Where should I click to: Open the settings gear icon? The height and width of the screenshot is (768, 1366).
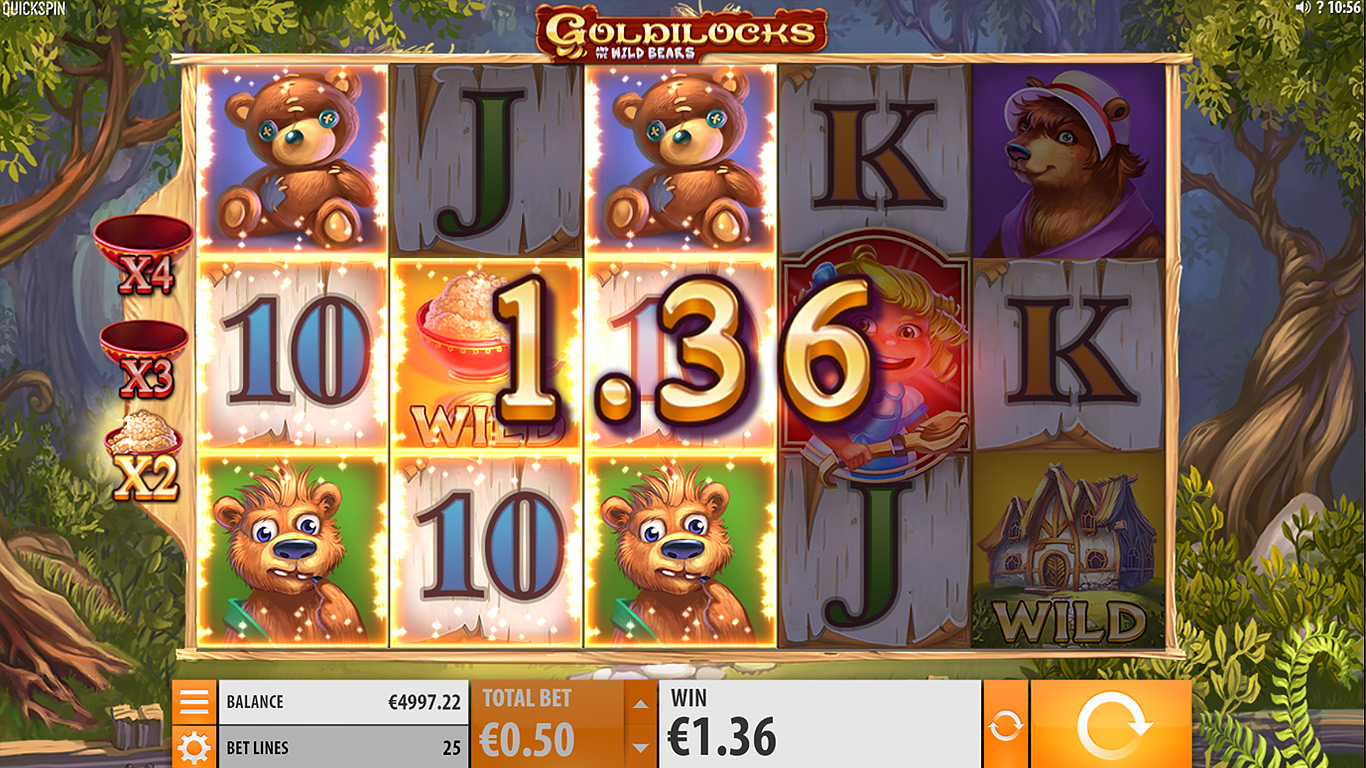pos(194,747)
